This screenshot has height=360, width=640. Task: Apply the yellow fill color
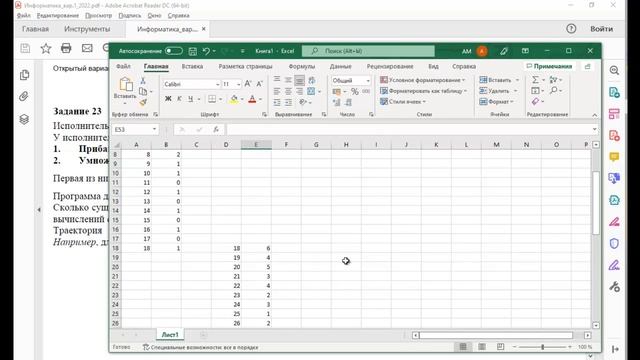234,99
